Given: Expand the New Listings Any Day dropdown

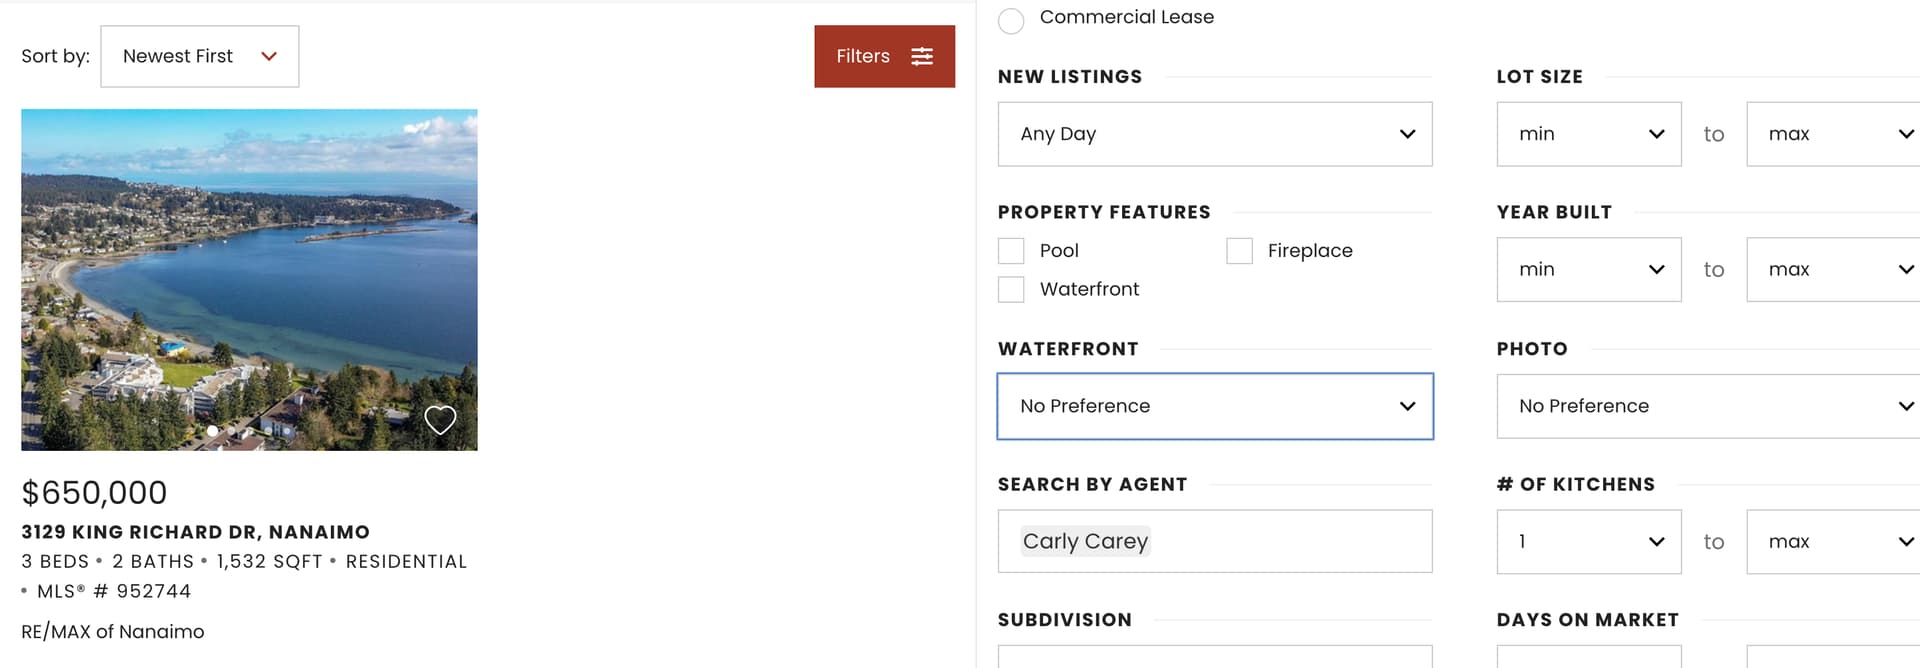Looking at the screenshot, I should pyautogui.click(x=1214, y=134).
